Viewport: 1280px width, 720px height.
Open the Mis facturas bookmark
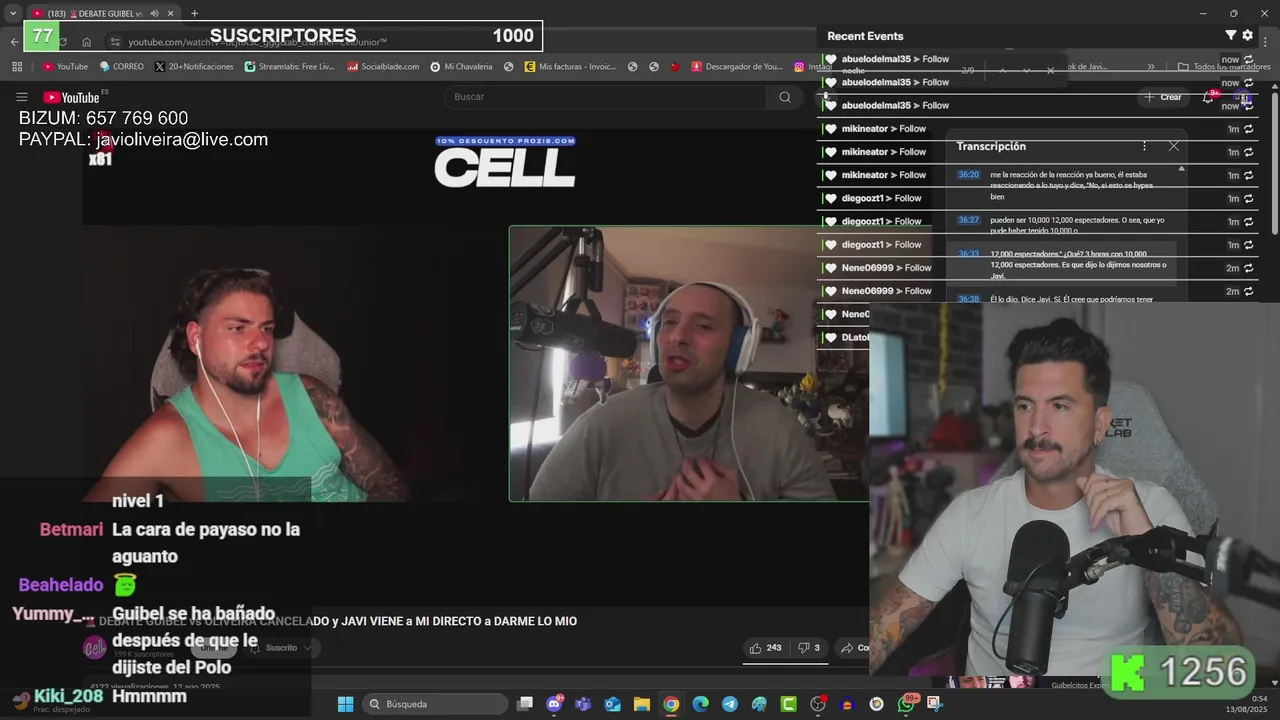click(x=570, y=66)
